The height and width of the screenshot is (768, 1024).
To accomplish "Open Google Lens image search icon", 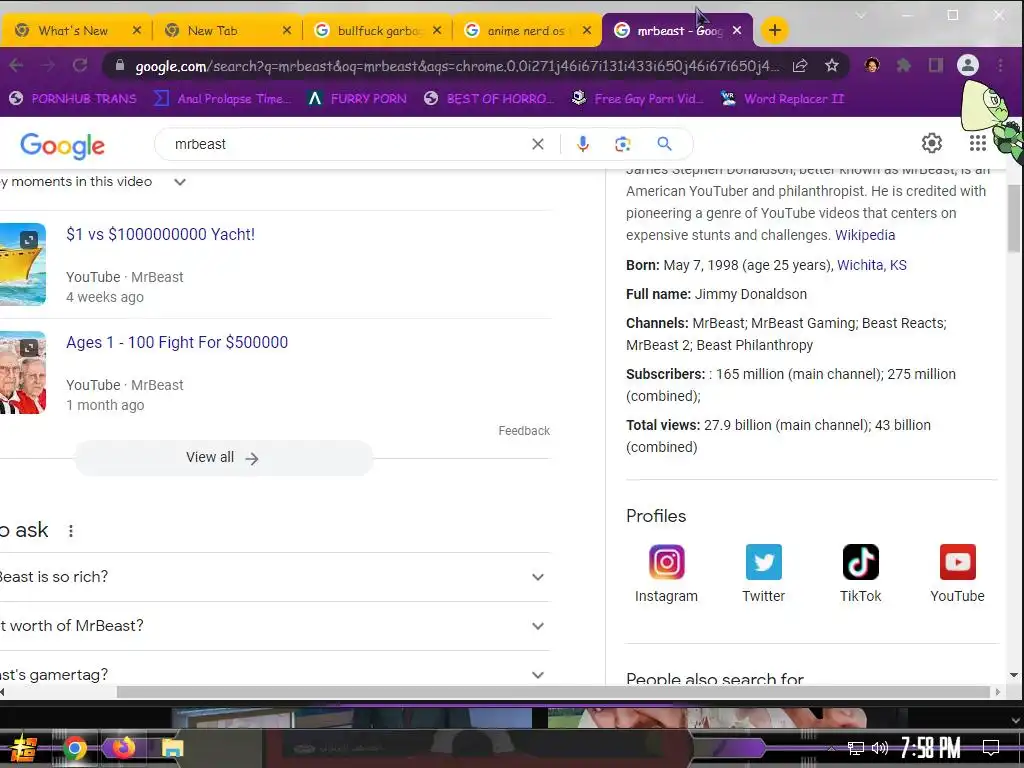I will (x=622, y=144).
